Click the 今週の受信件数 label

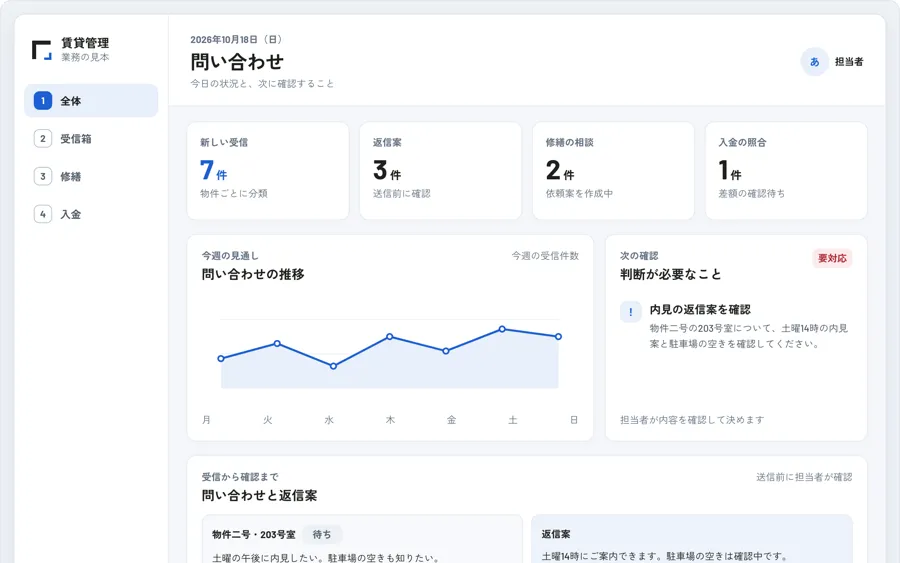545,255
